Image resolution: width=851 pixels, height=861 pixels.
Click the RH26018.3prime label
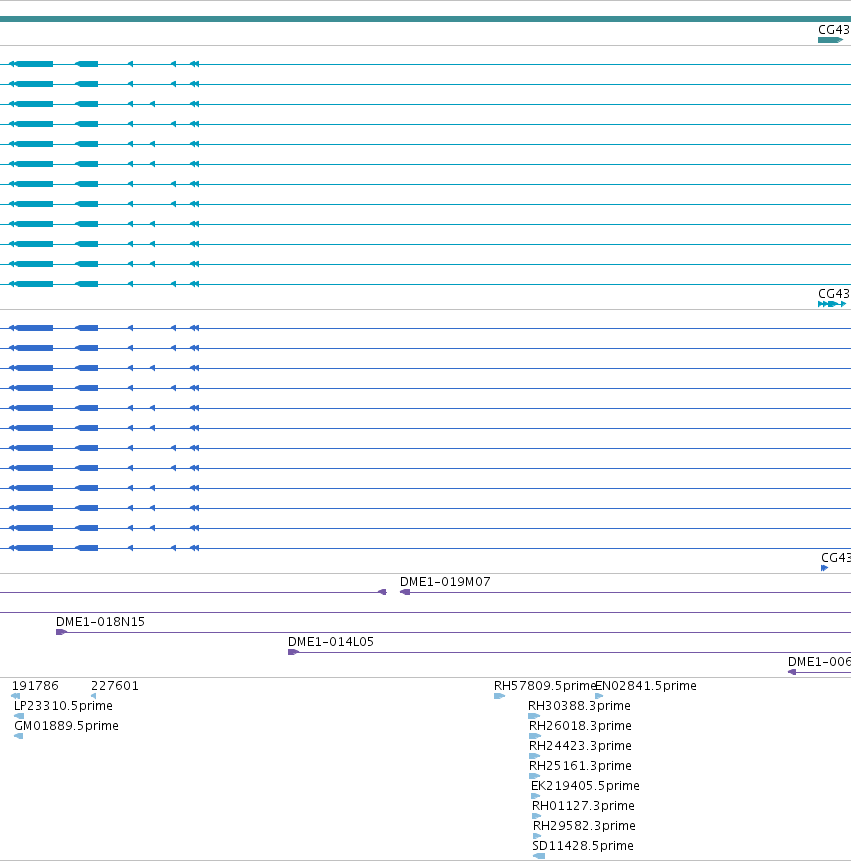pos(580,725)
